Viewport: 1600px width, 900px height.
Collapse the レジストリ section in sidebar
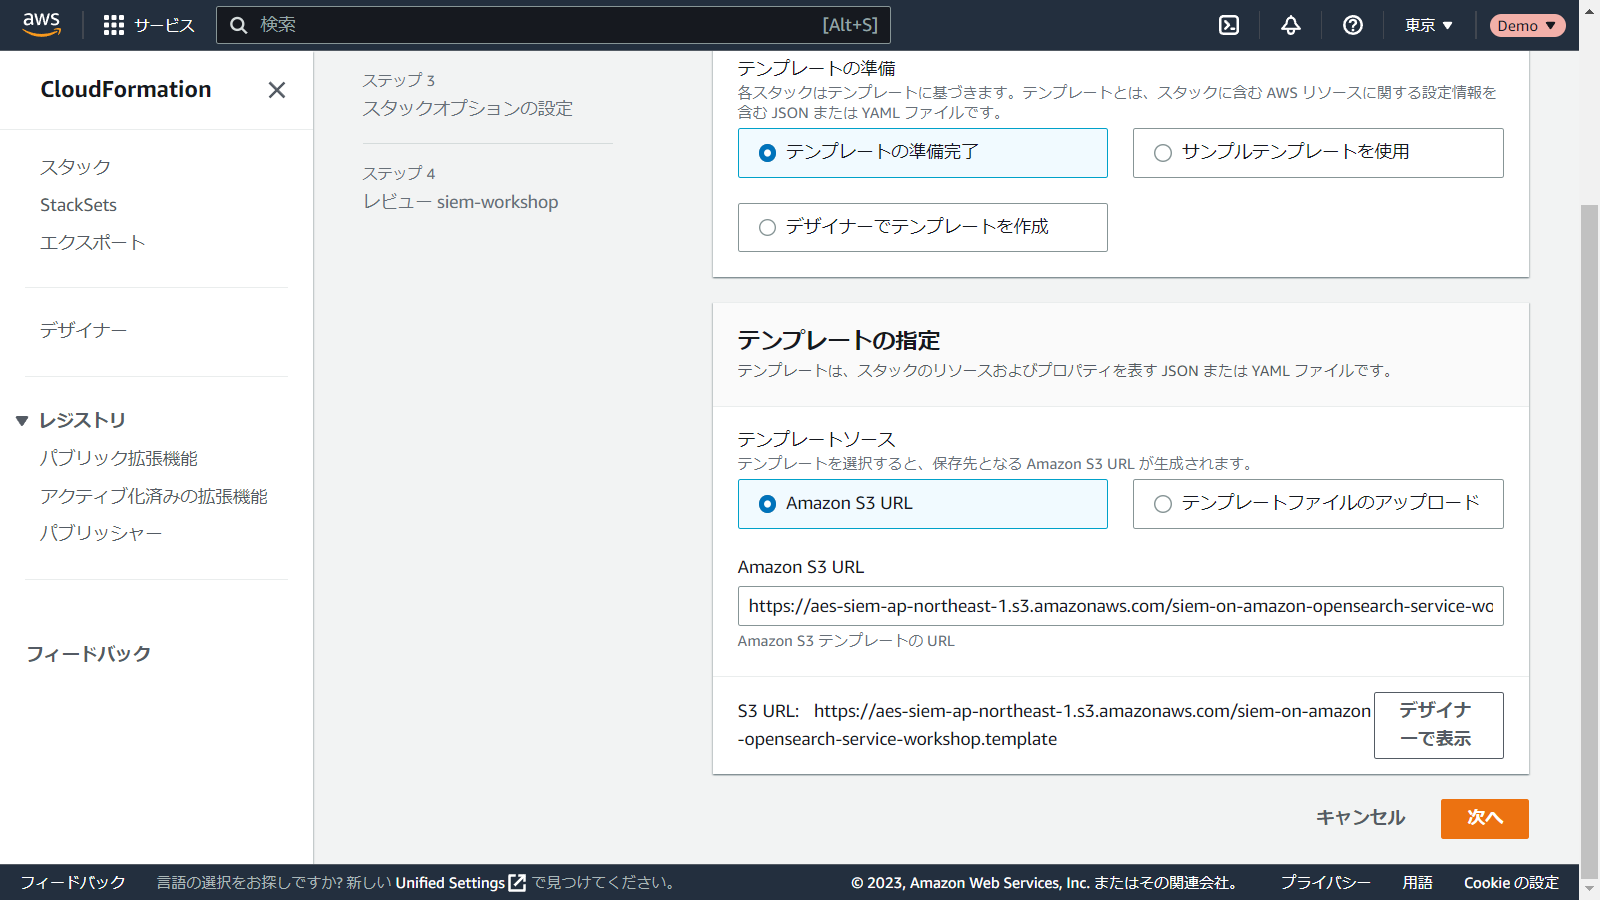point(22,421)
